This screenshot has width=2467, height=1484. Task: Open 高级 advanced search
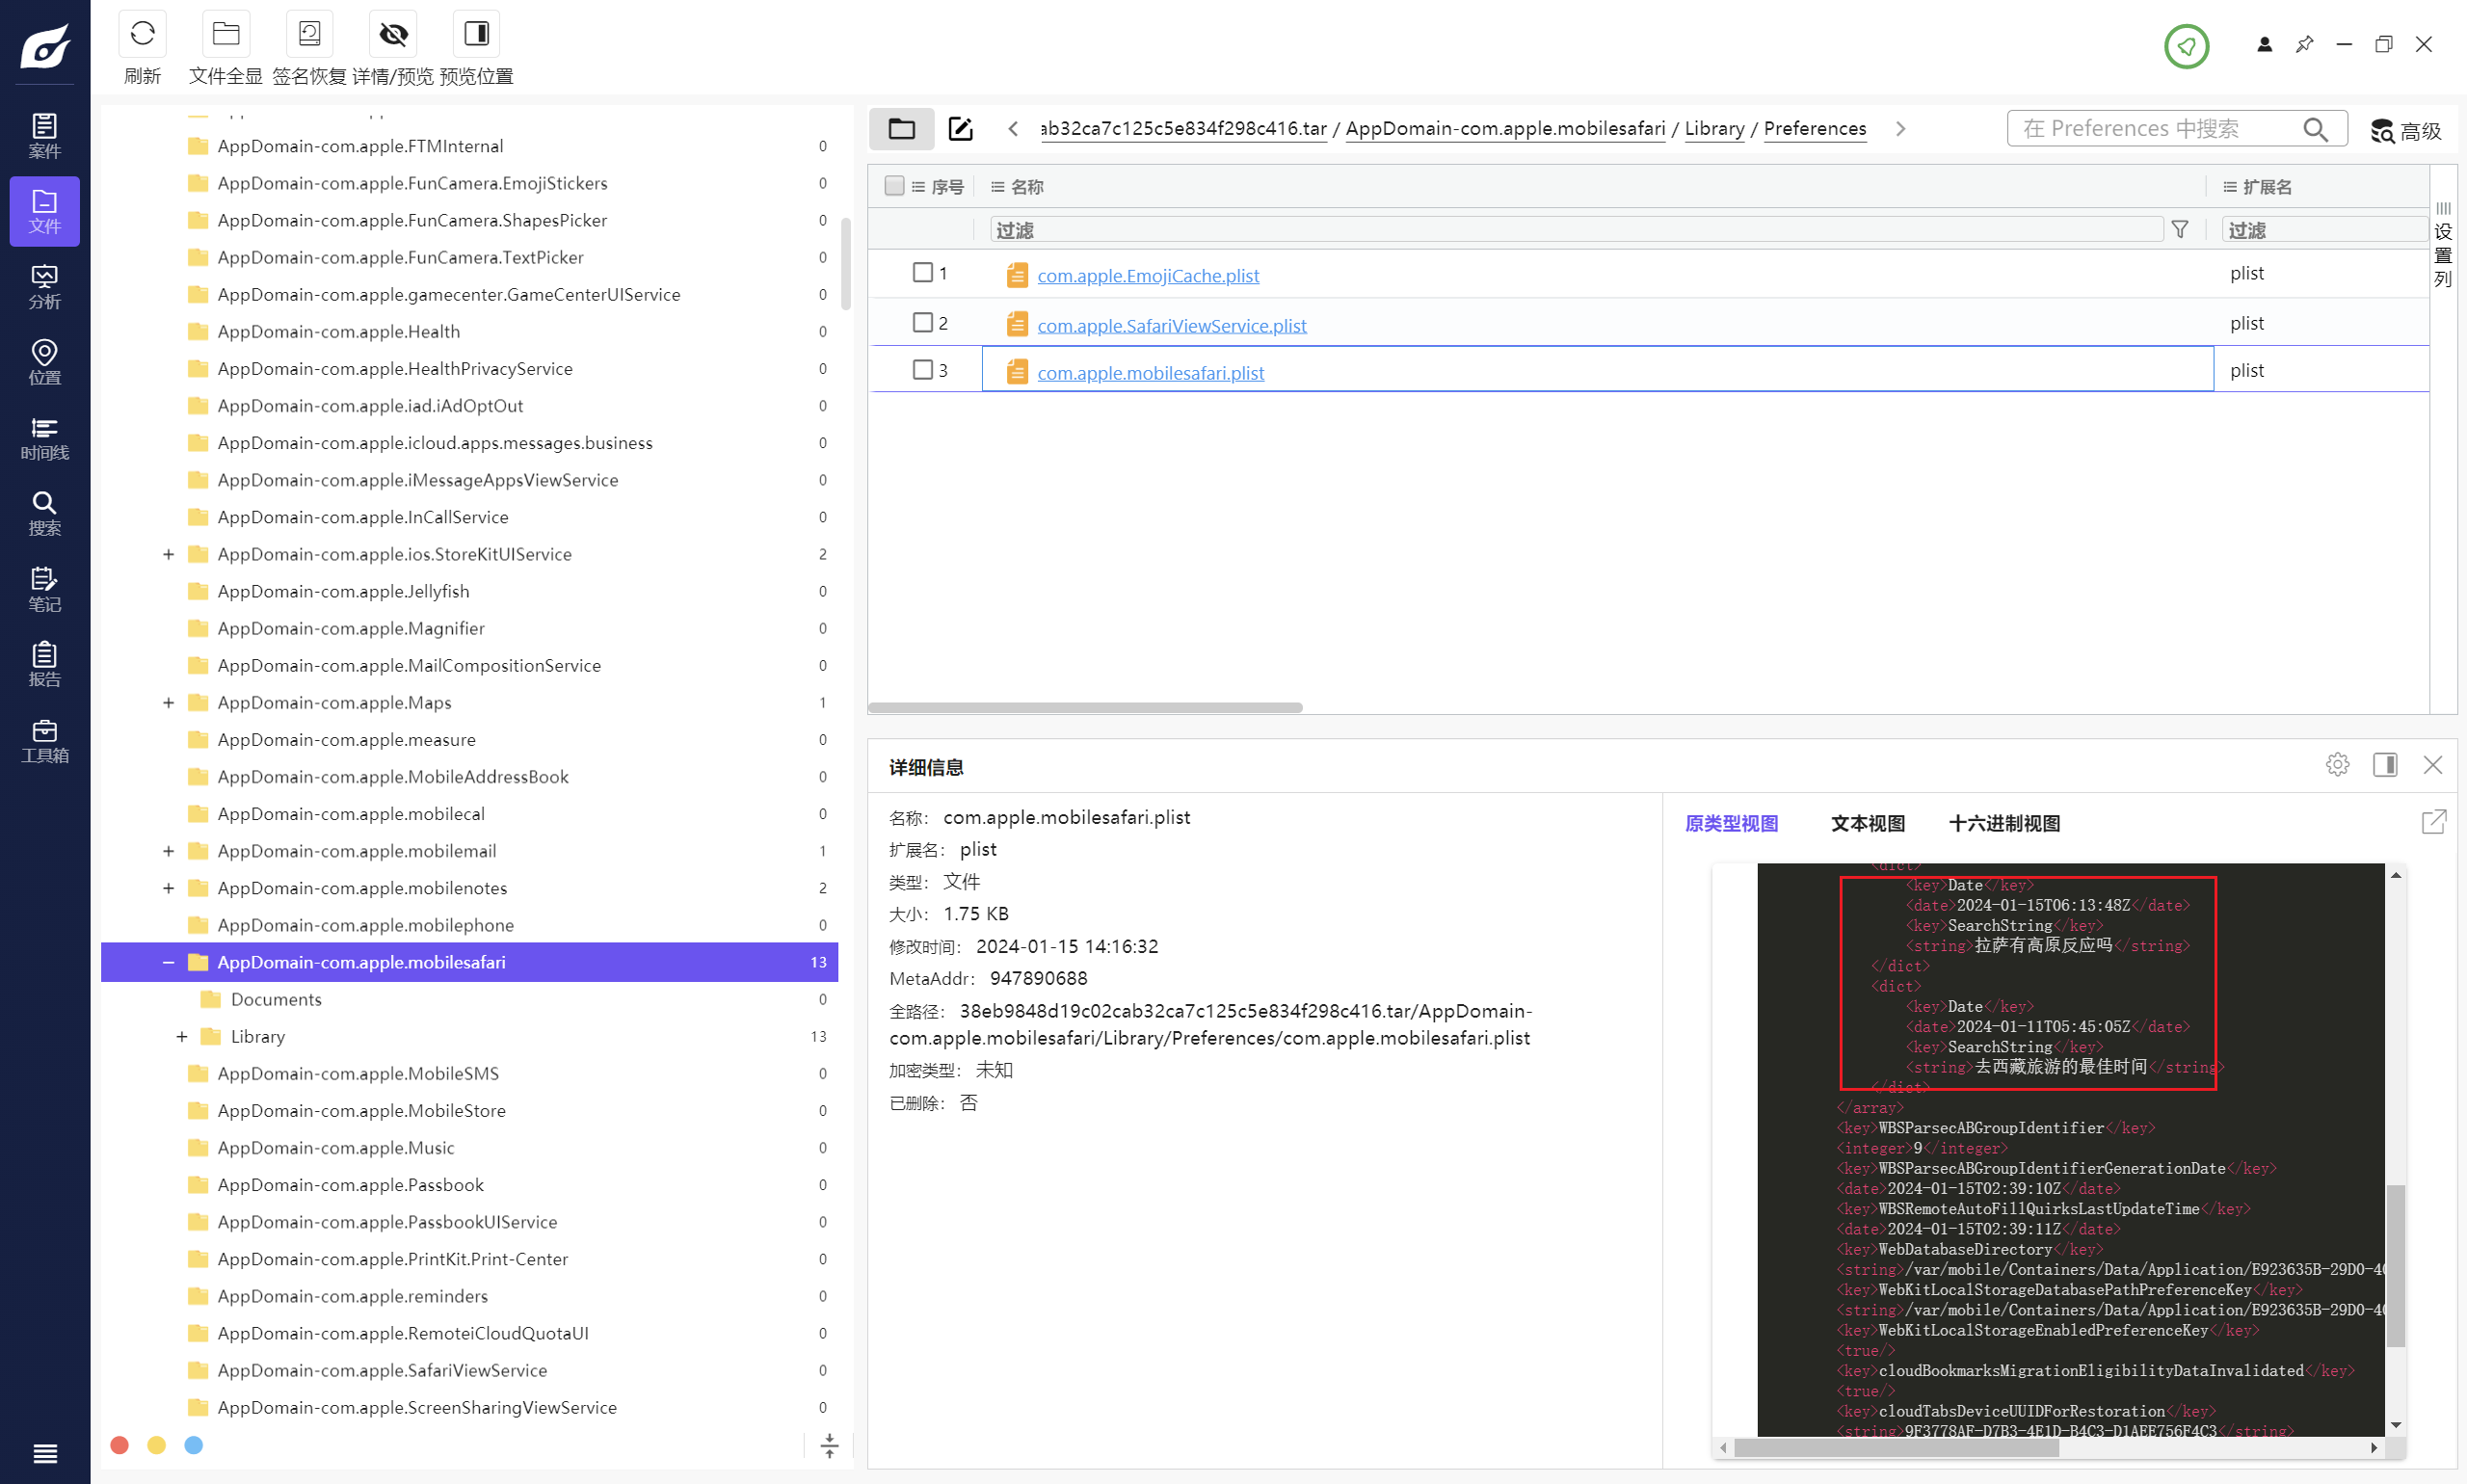click(x=2405, y=130)
